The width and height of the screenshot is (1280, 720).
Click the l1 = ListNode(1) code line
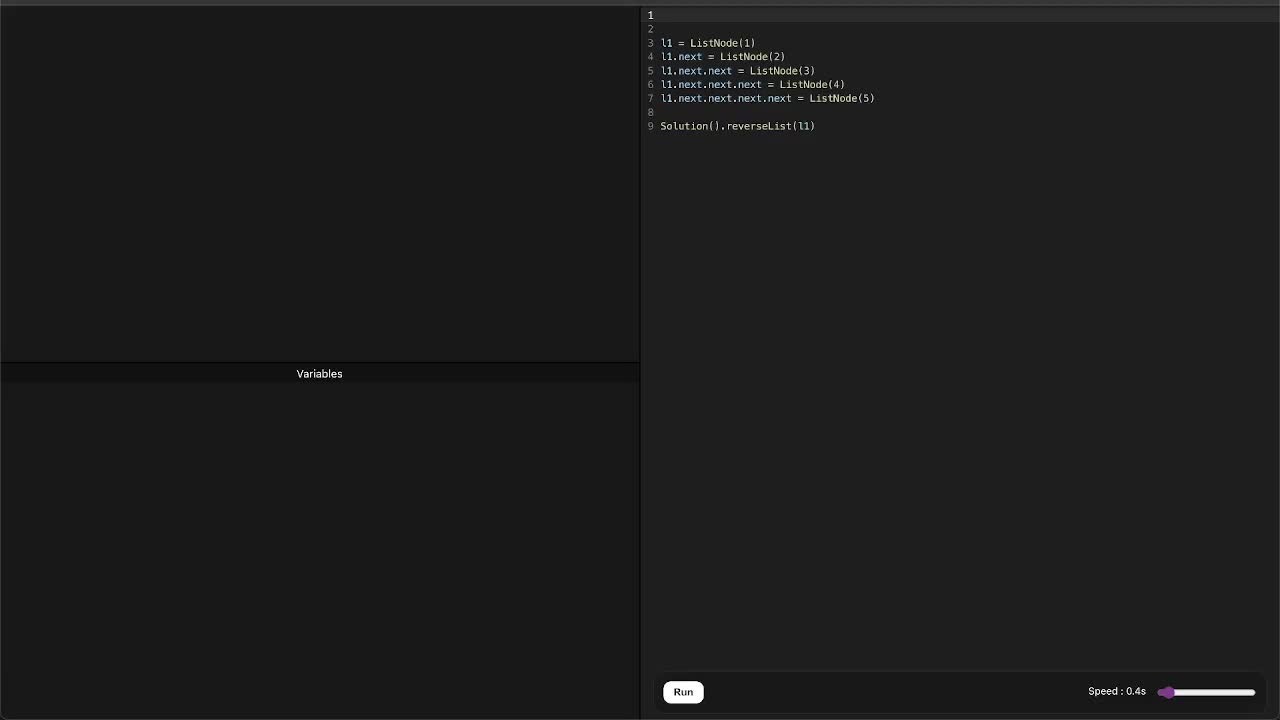[707, 43]
